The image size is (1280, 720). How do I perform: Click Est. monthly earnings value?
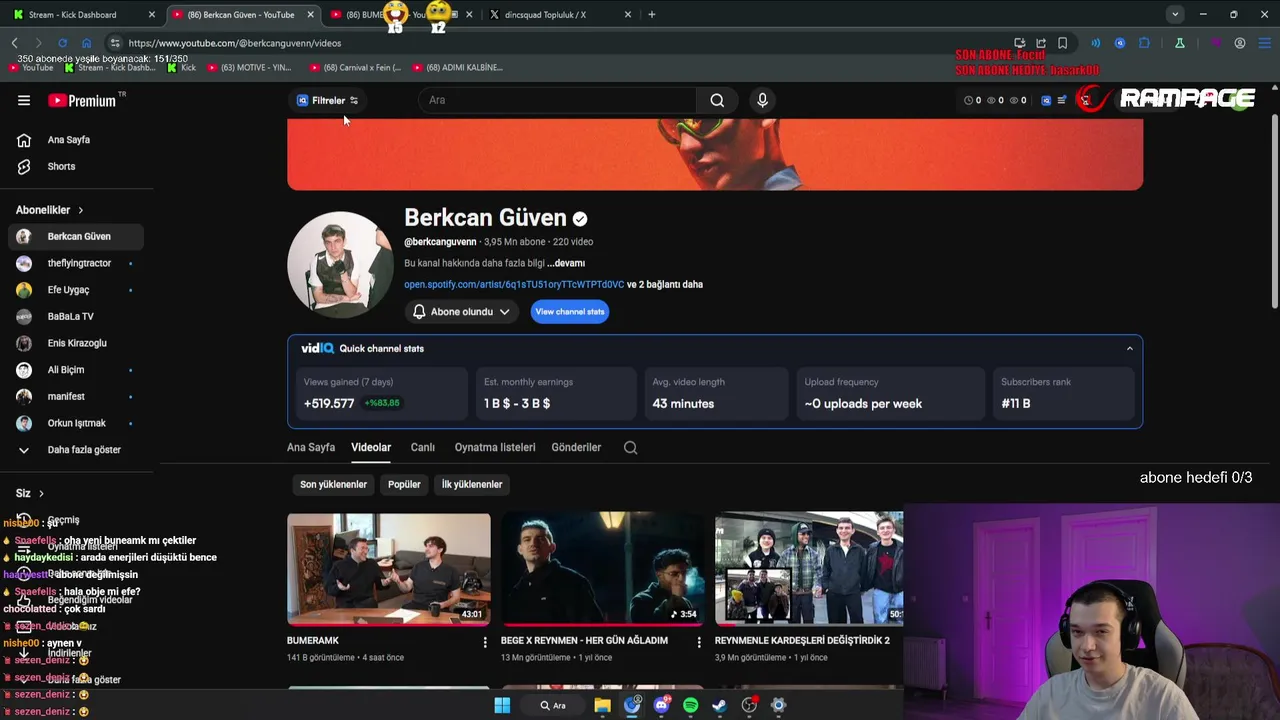[x=517, y=403]
